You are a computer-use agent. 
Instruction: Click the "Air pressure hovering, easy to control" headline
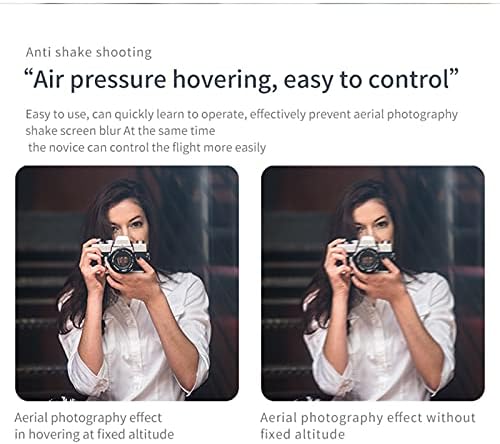241,80
